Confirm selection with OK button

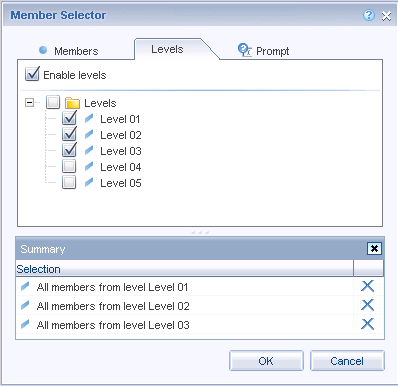[266, 360]
